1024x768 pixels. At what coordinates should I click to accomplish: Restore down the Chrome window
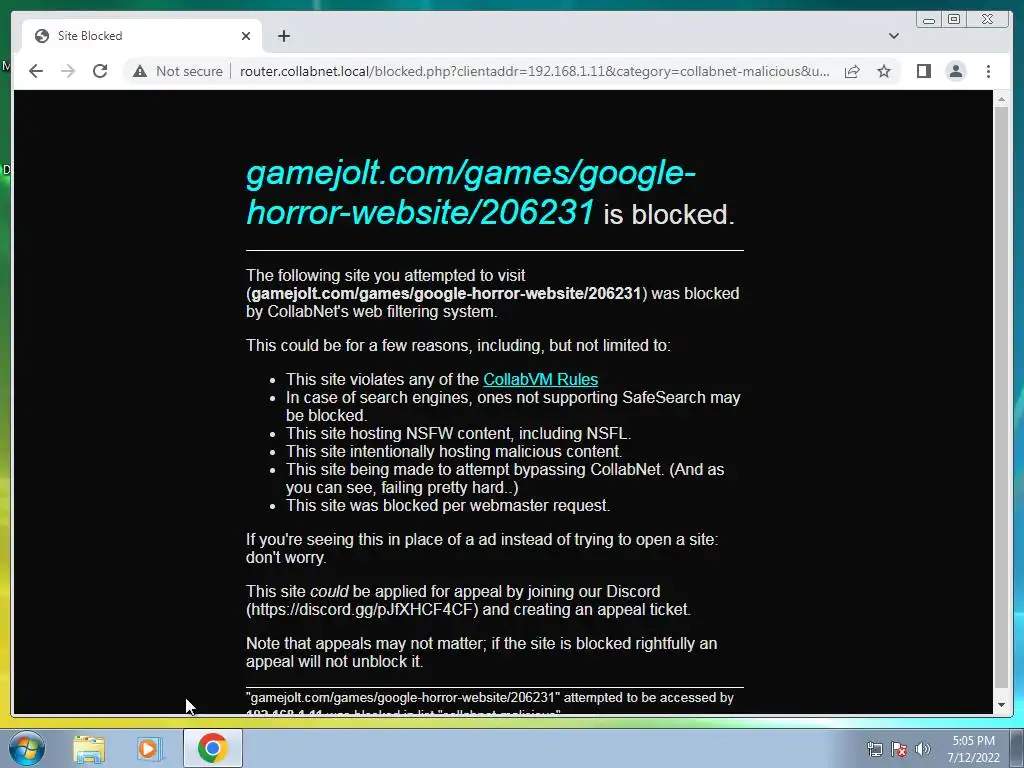(x=954, y=20)
